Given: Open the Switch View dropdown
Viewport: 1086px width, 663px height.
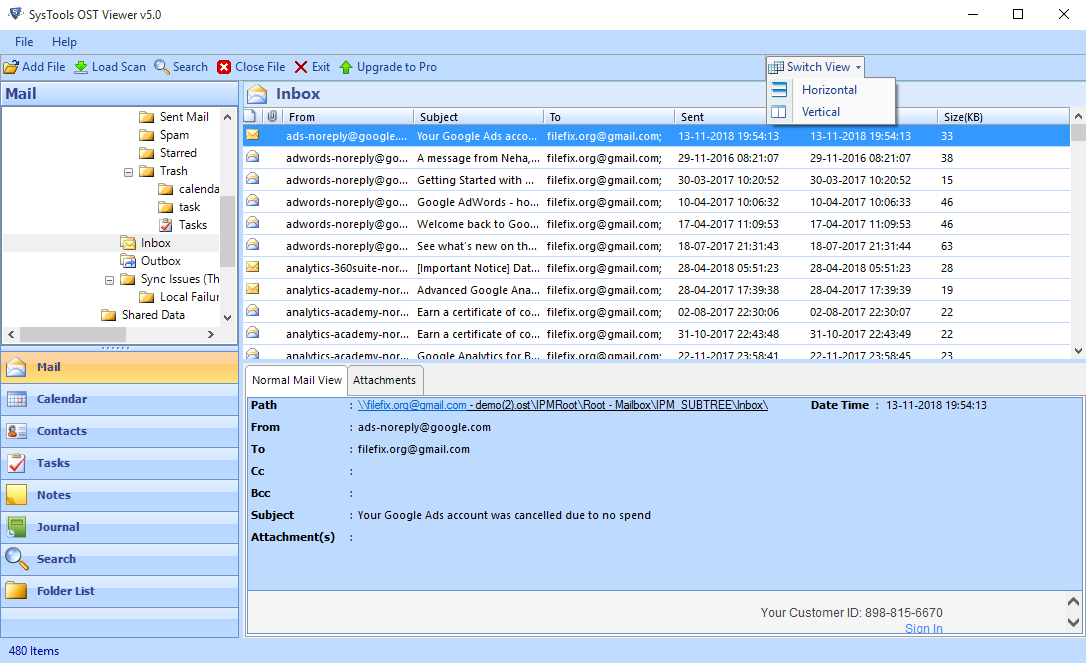Looking at the screenshot, I should (816, 67).
